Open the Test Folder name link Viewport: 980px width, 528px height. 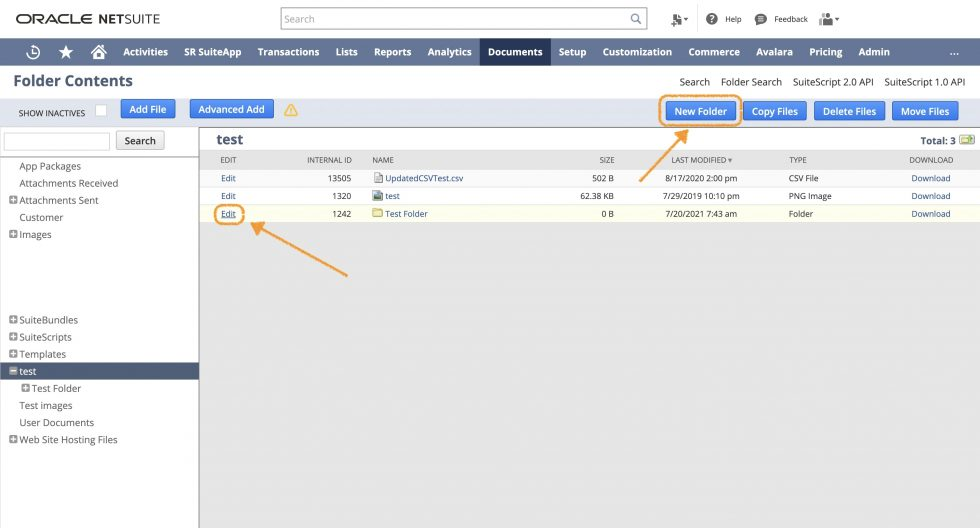[x=406, y=214]
